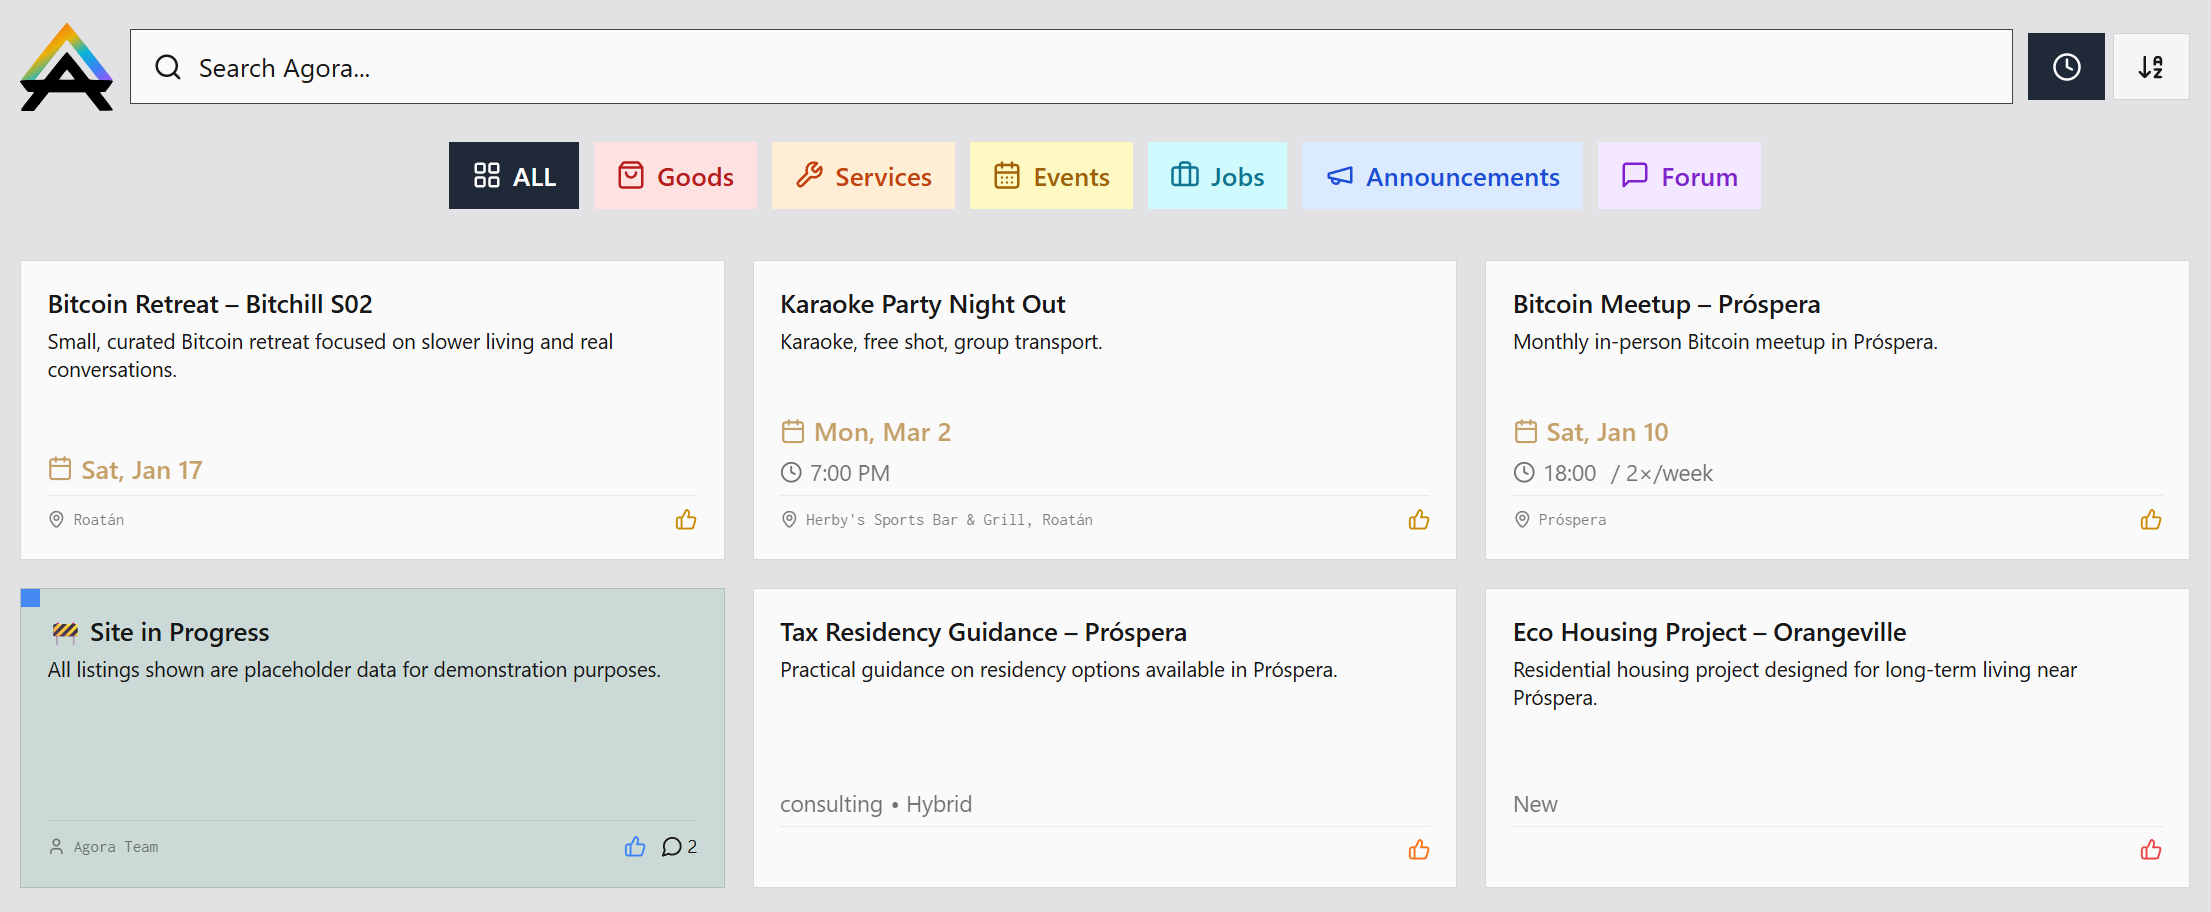Click the Agora logo icon
This screenshot has height=912, width=2211.
66,67
